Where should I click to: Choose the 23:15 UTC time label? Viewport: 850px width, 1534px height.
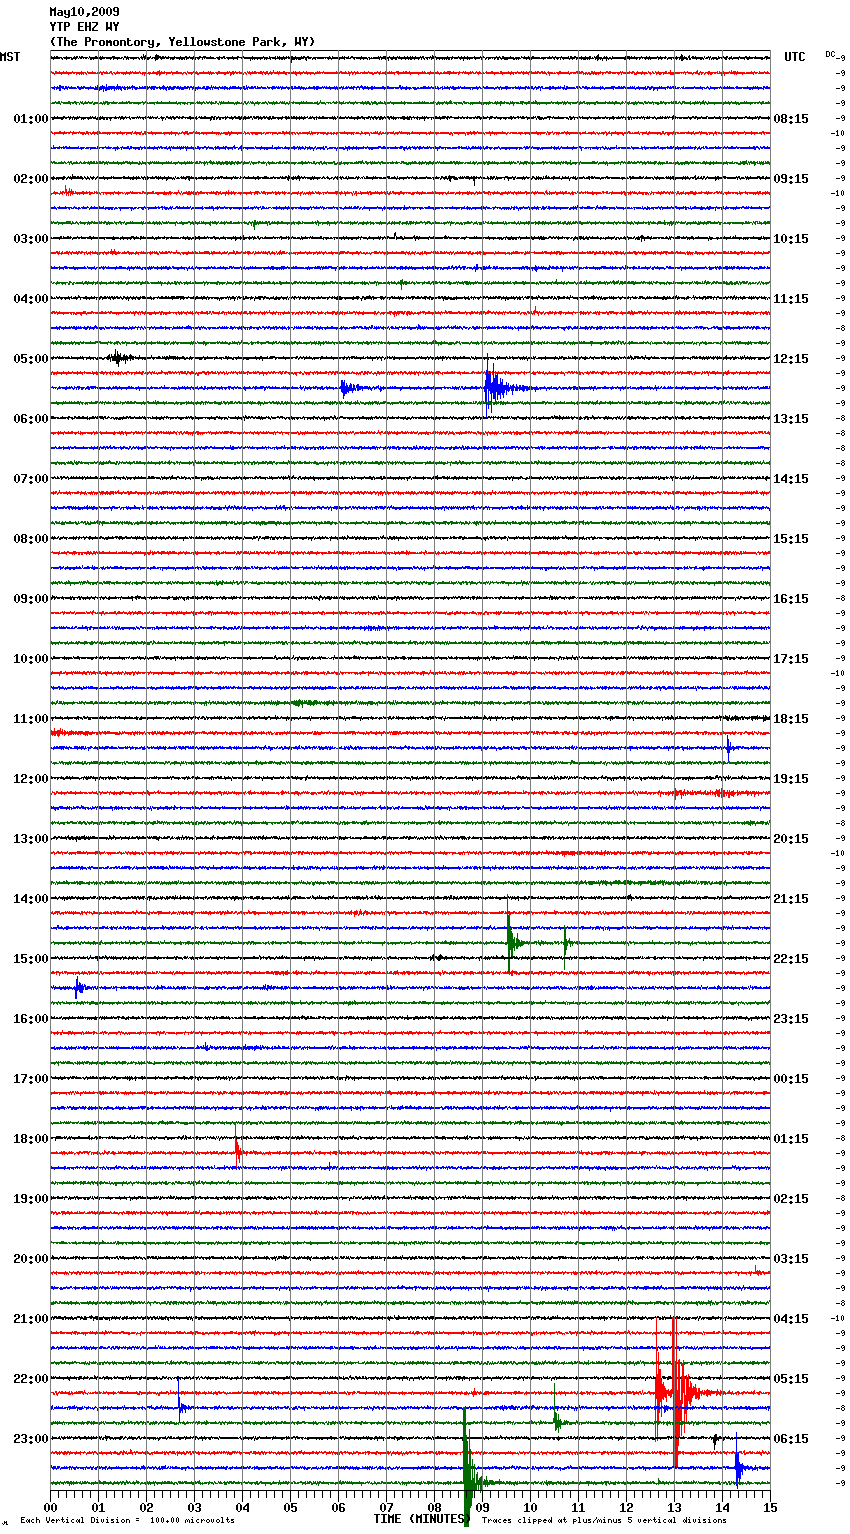[x=791, y=1019]
